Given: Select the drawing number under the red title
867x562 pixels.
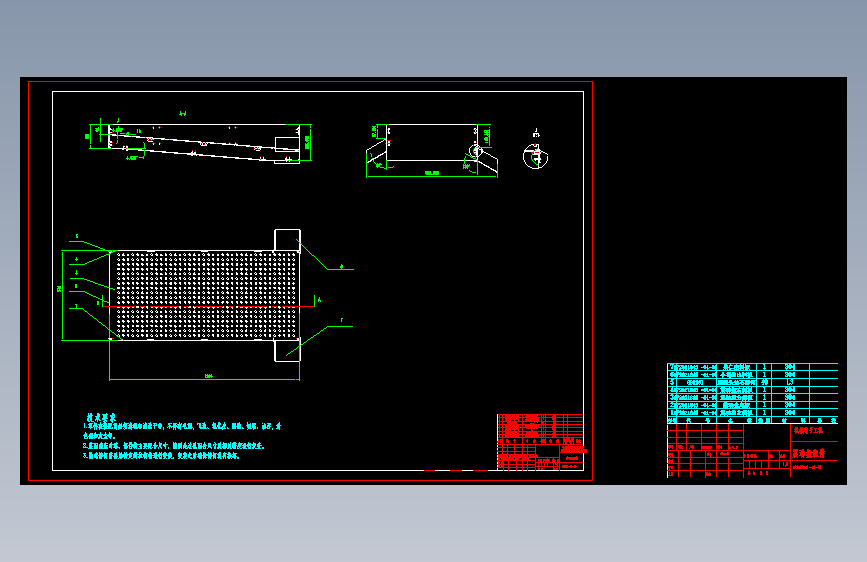Looking at the screenshot, I should pyautogui.click(x=807, y=467).
